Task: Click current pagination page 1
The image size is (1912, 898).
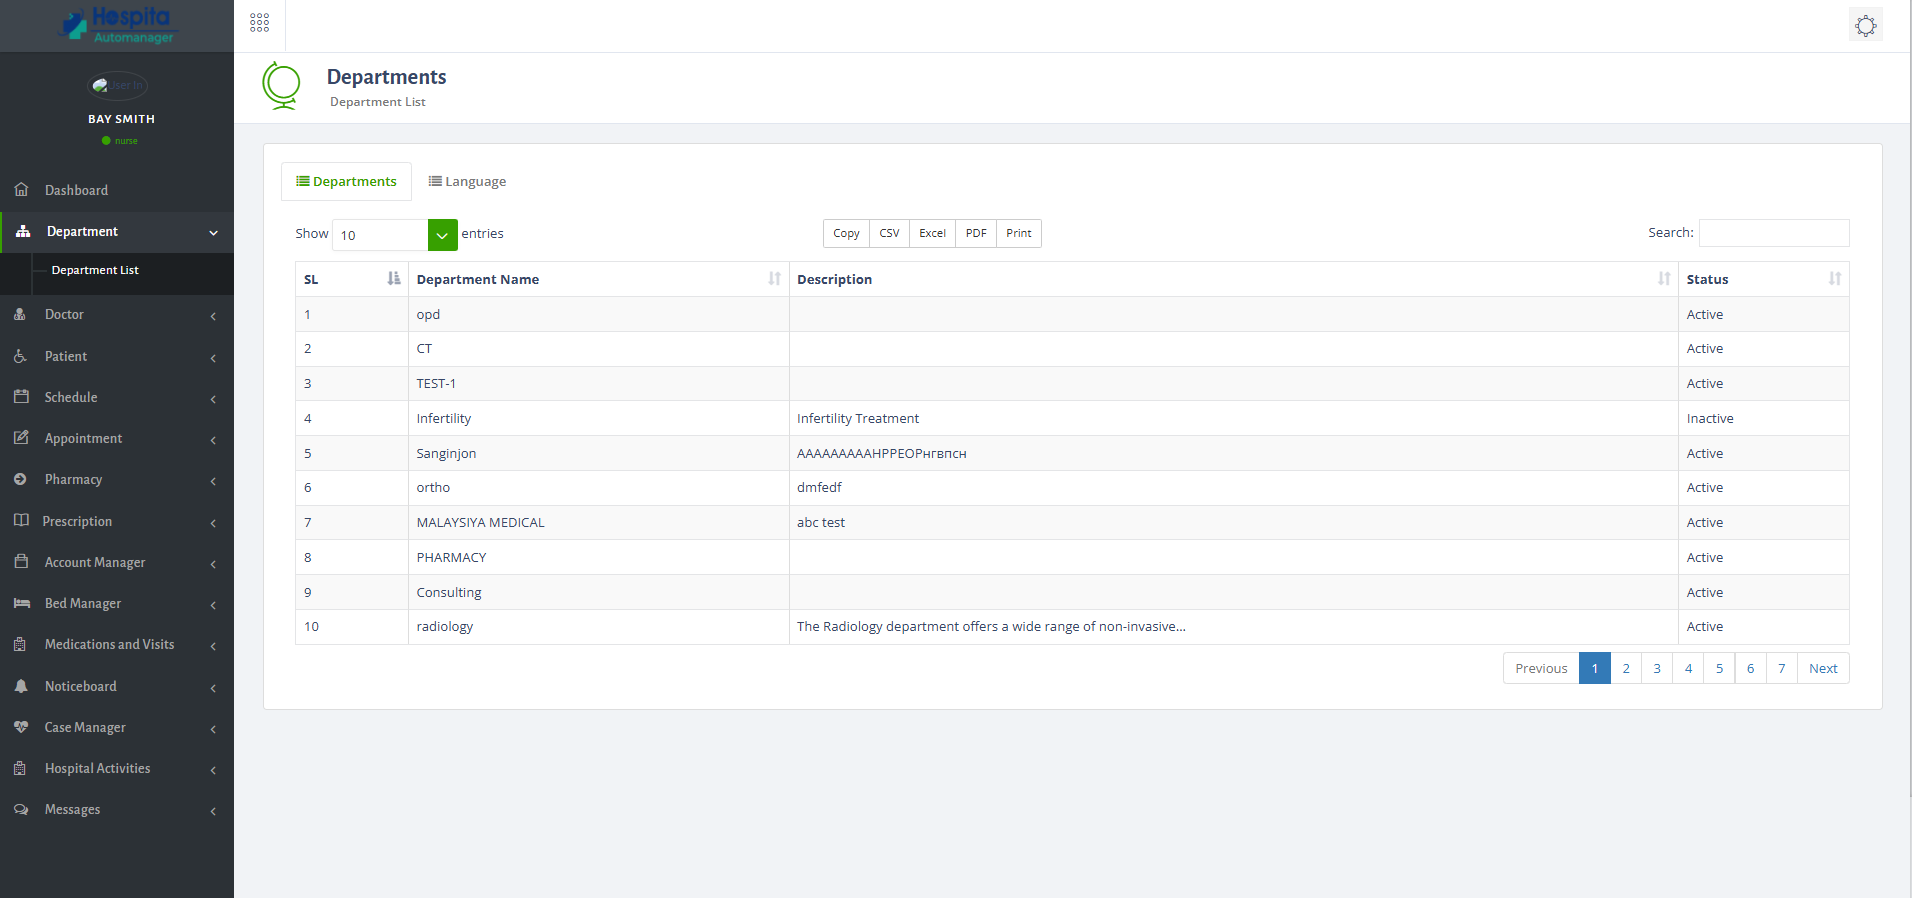Action: pyautogui.click(x=1595, y=668)
